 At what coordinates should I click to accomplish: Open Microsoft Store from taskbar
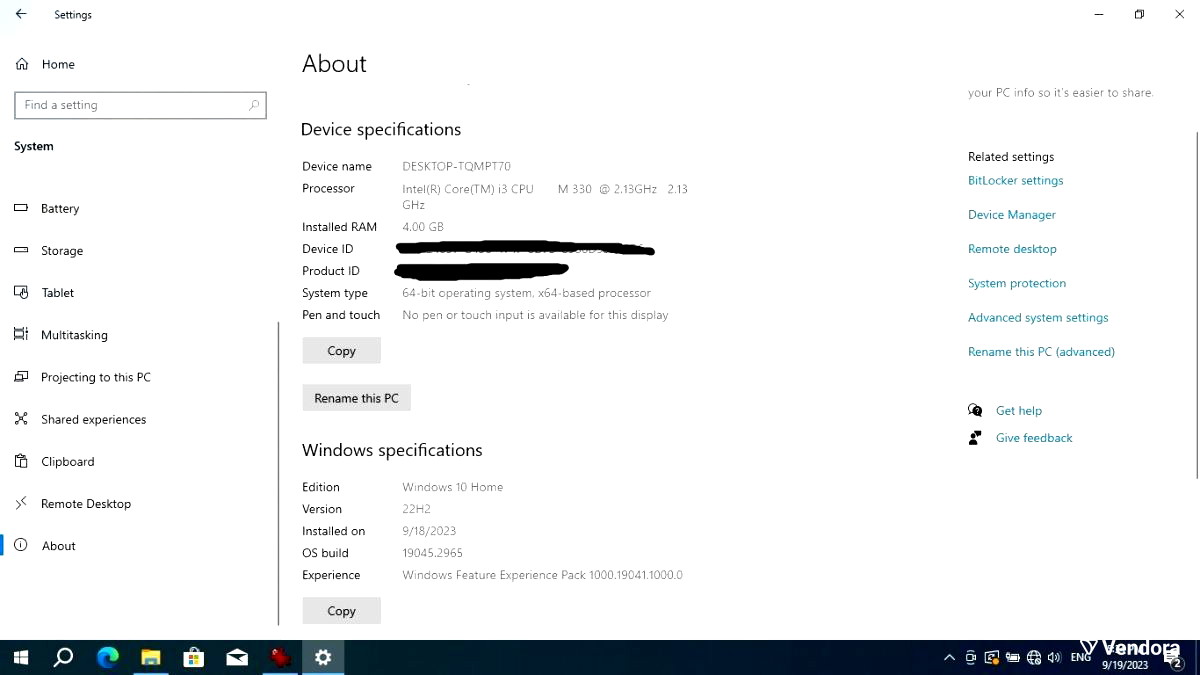pyautogui.click(x=194, y=657)
